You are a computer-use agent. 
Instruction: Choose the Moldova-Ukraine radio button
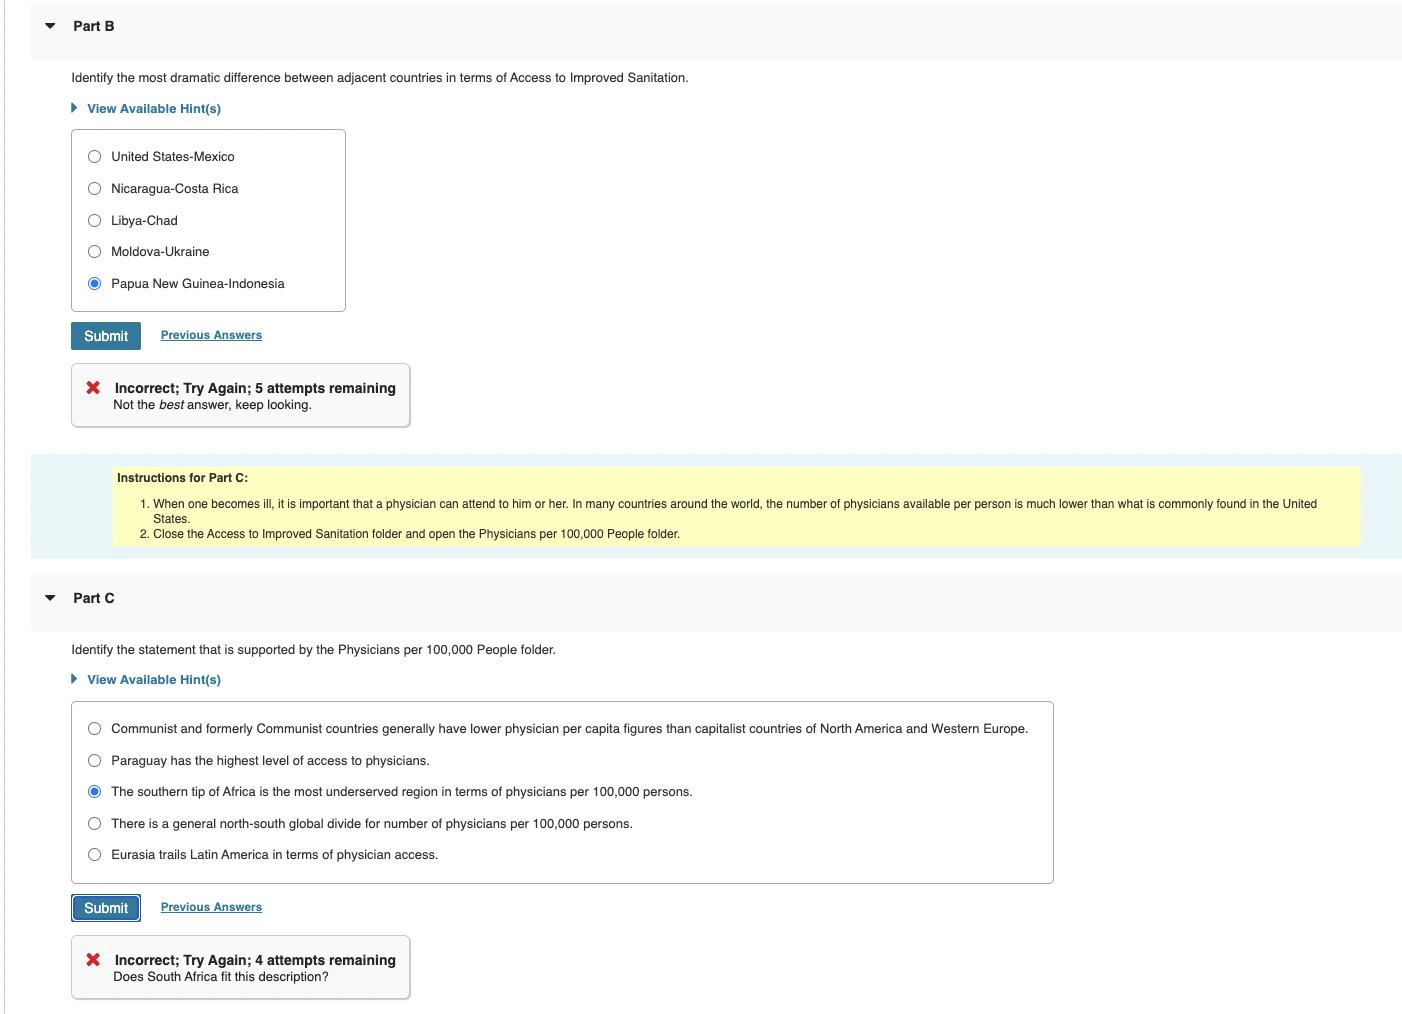94,252
